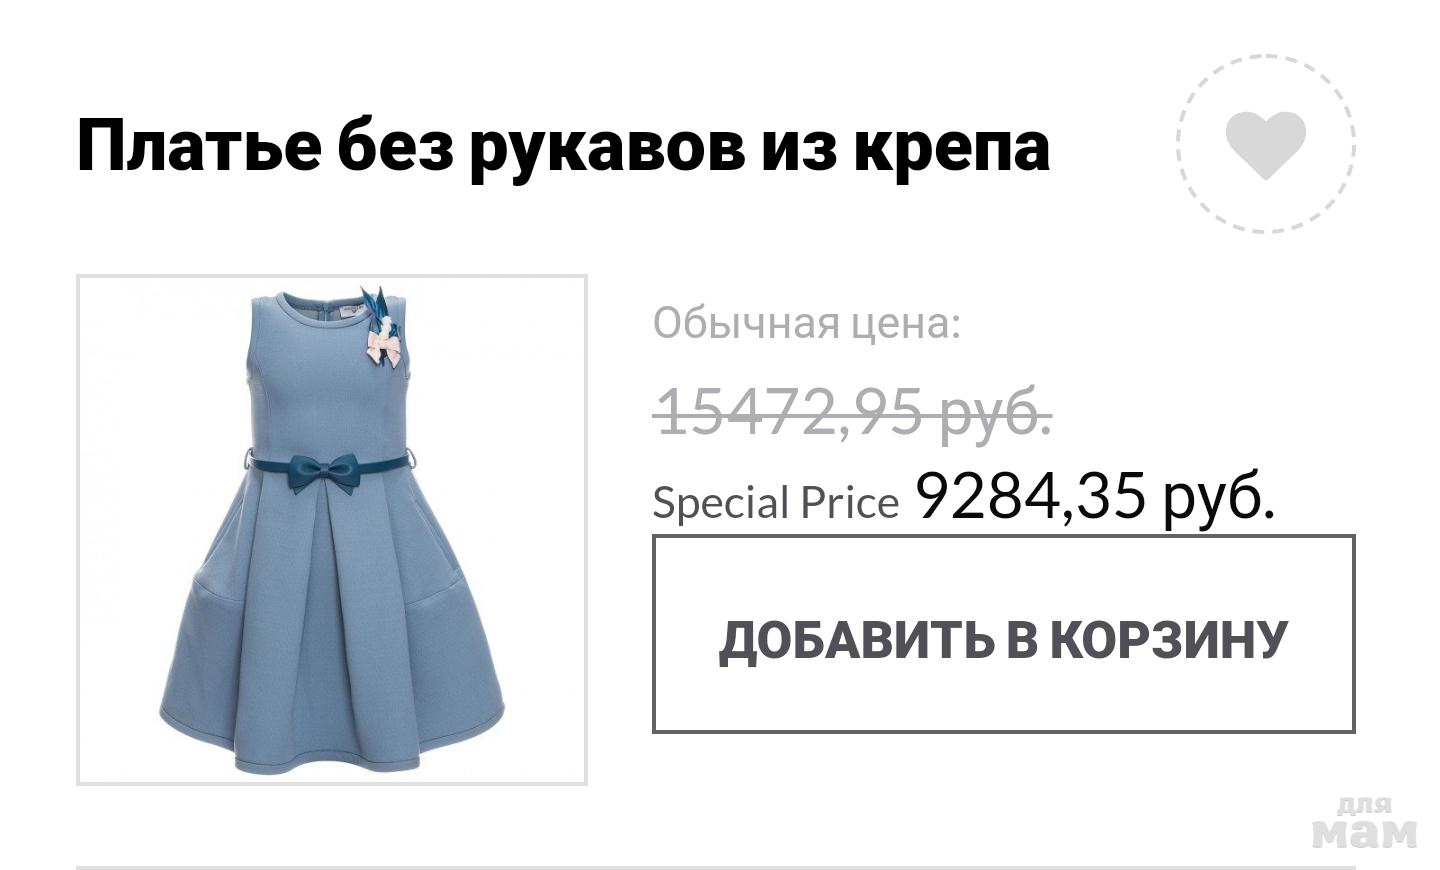Screen dimensions: 1440x870
Task: Click the dashed circle around the heart
Action: [x=1265, y=145]
